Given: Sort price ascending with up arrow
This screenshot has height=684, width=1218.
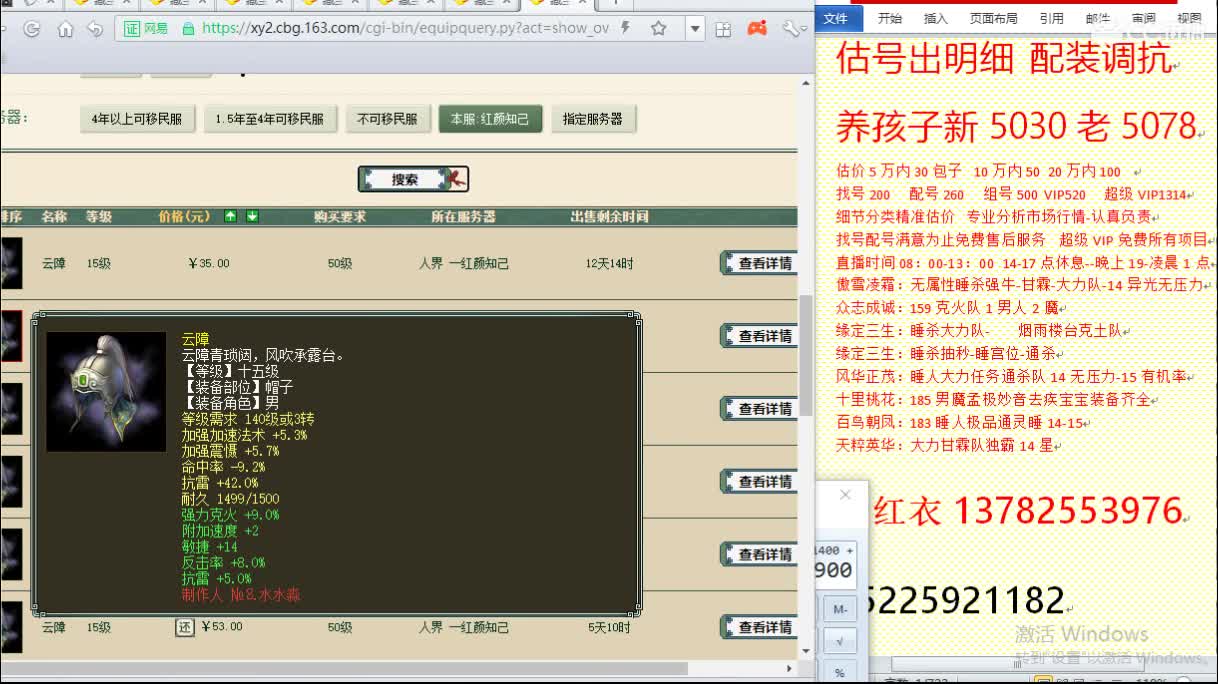Looking at the screenshot, I should [231, 216].
